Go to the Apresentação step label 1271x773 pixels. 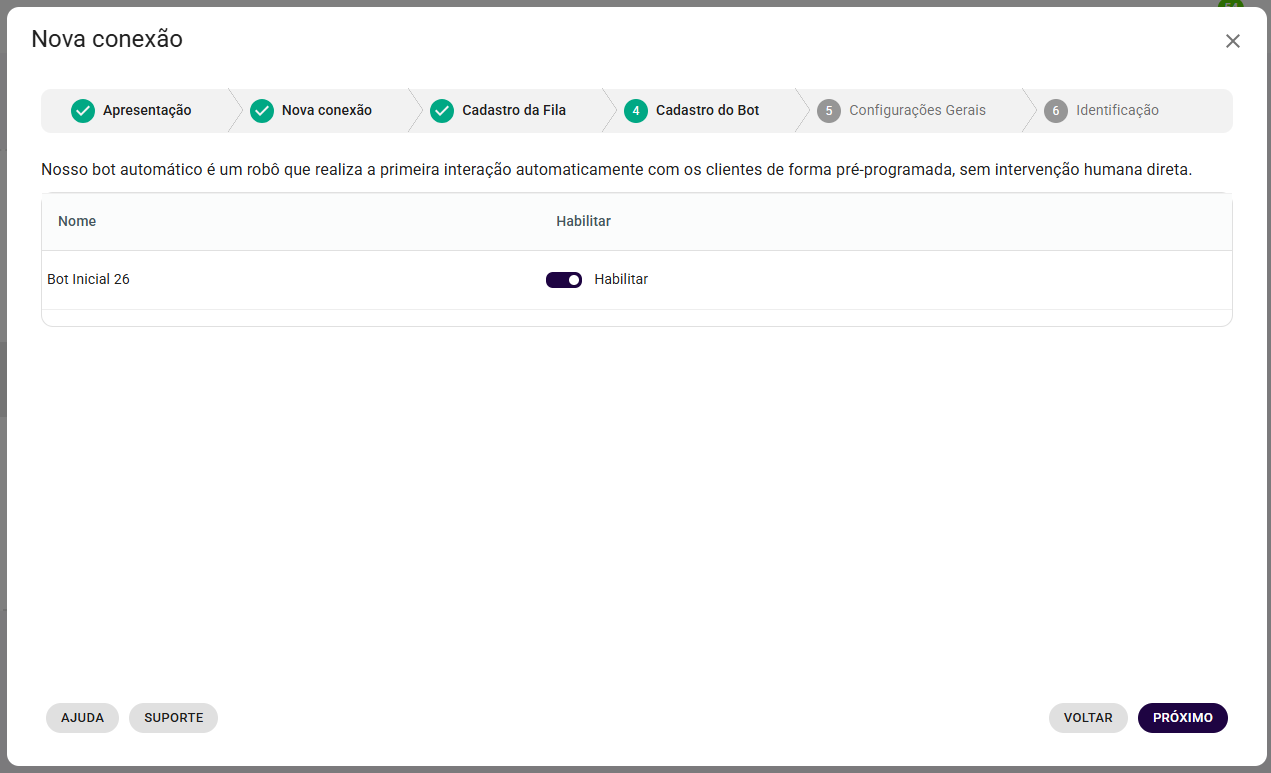(x=147, y=111)
